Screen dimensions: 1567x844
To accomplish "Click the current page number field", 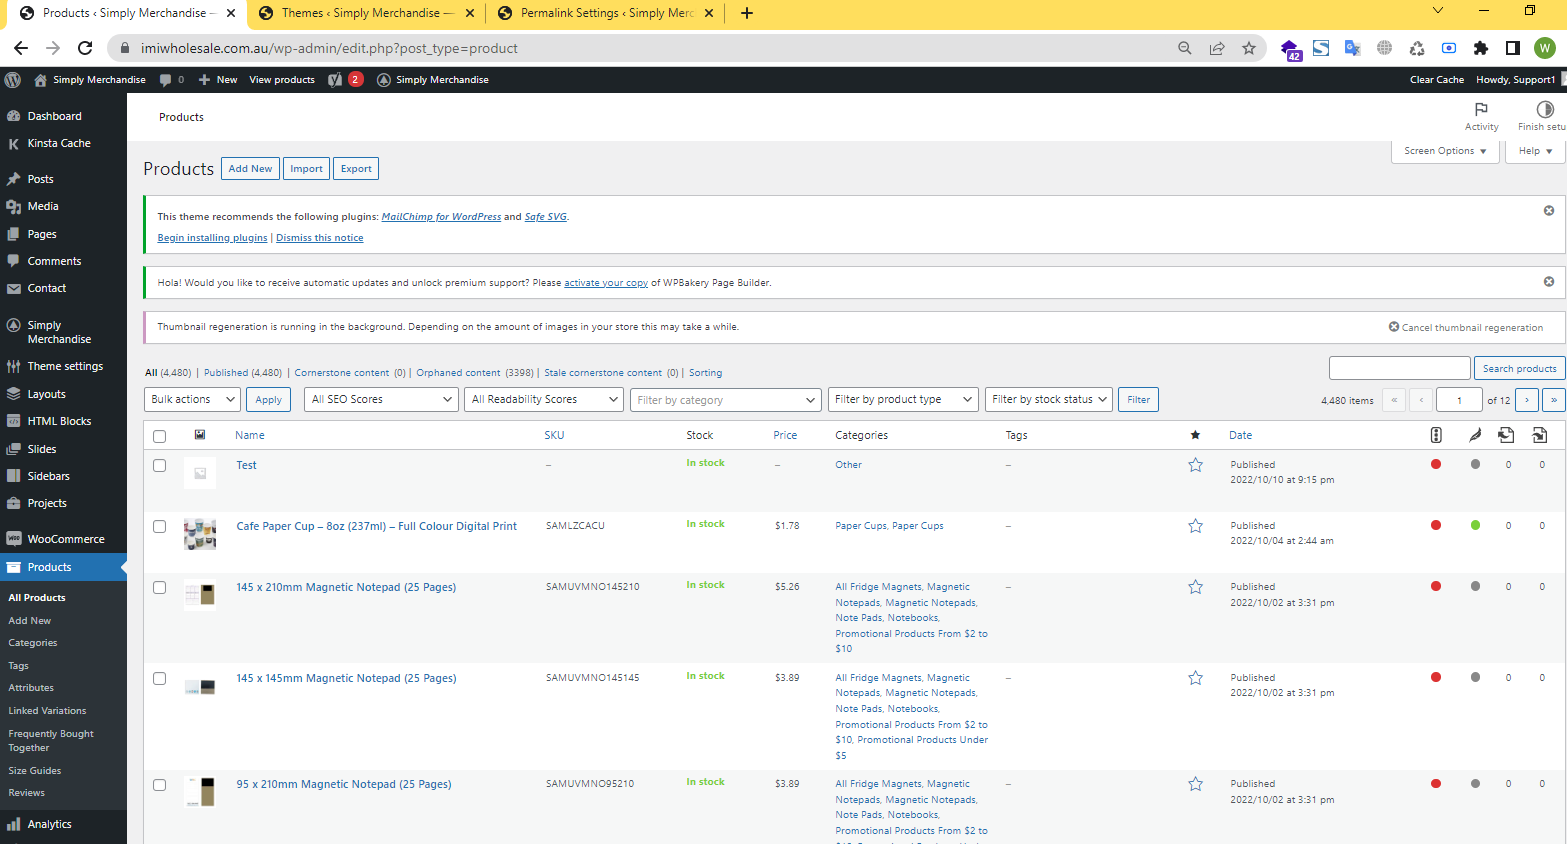I will point(1459,400).
